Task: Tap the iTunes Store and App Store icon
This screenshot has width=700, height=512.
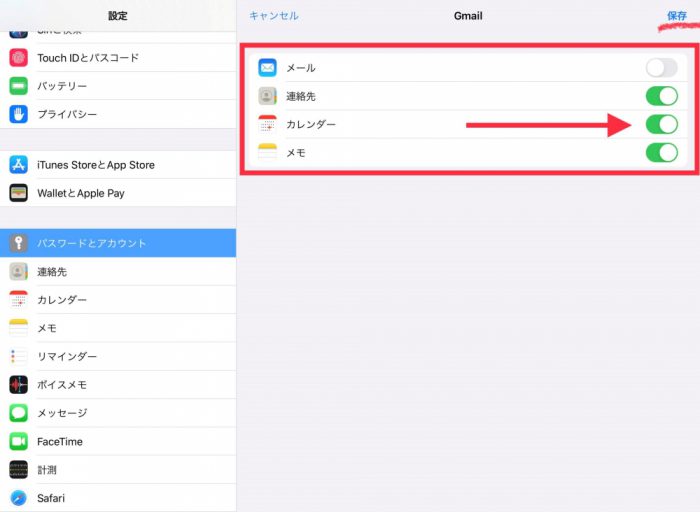Action: (18, 165)
